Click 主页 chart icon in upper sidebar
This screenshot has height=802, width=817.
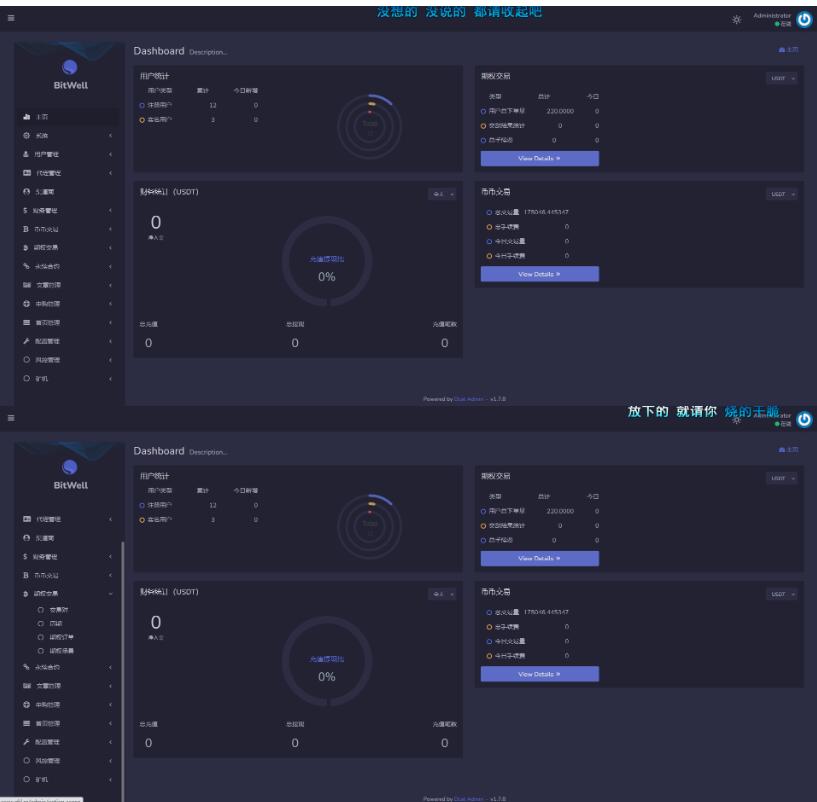point(24,117)
